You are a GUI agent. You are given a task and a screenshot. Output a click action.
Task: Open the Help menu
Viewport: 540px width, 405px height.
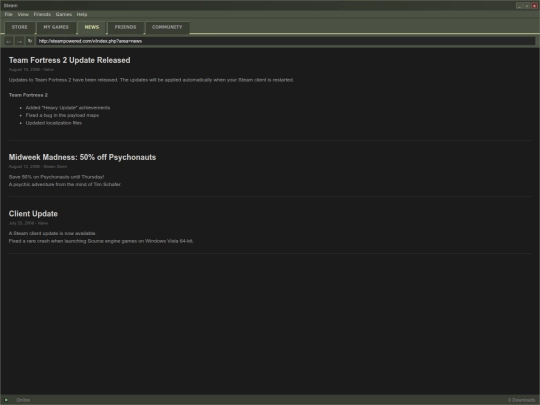click(82, 14)
